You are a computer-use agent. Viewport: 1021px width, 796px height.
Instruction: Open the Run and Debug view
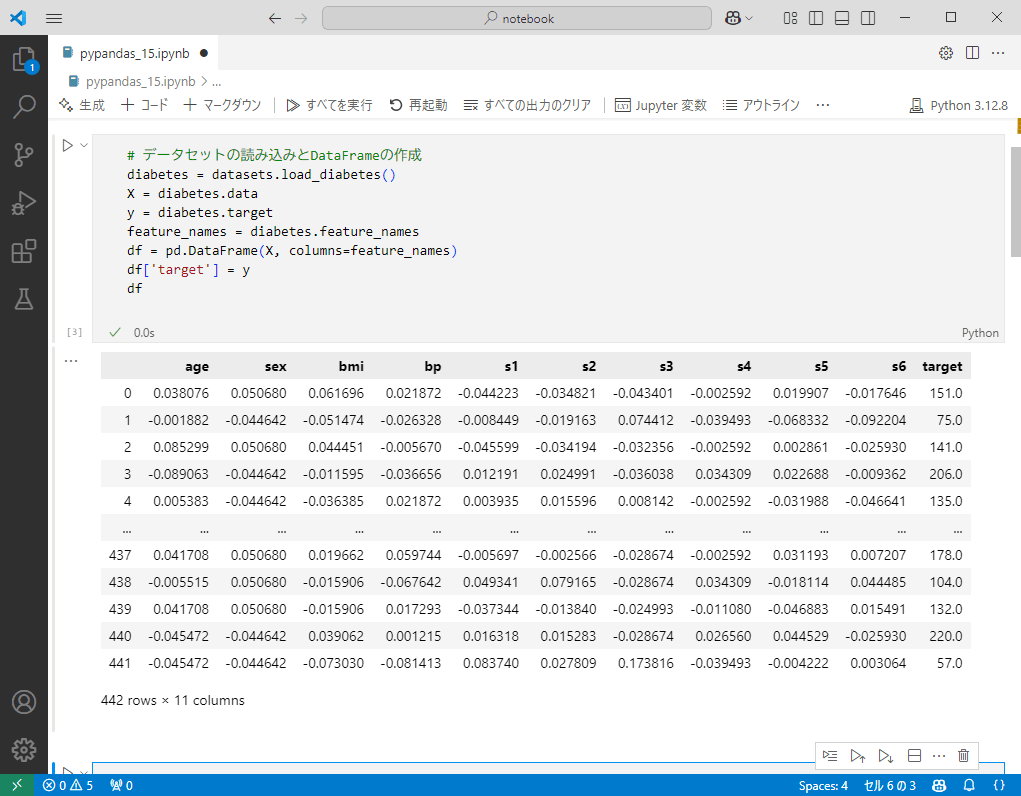tap(23, 204)
